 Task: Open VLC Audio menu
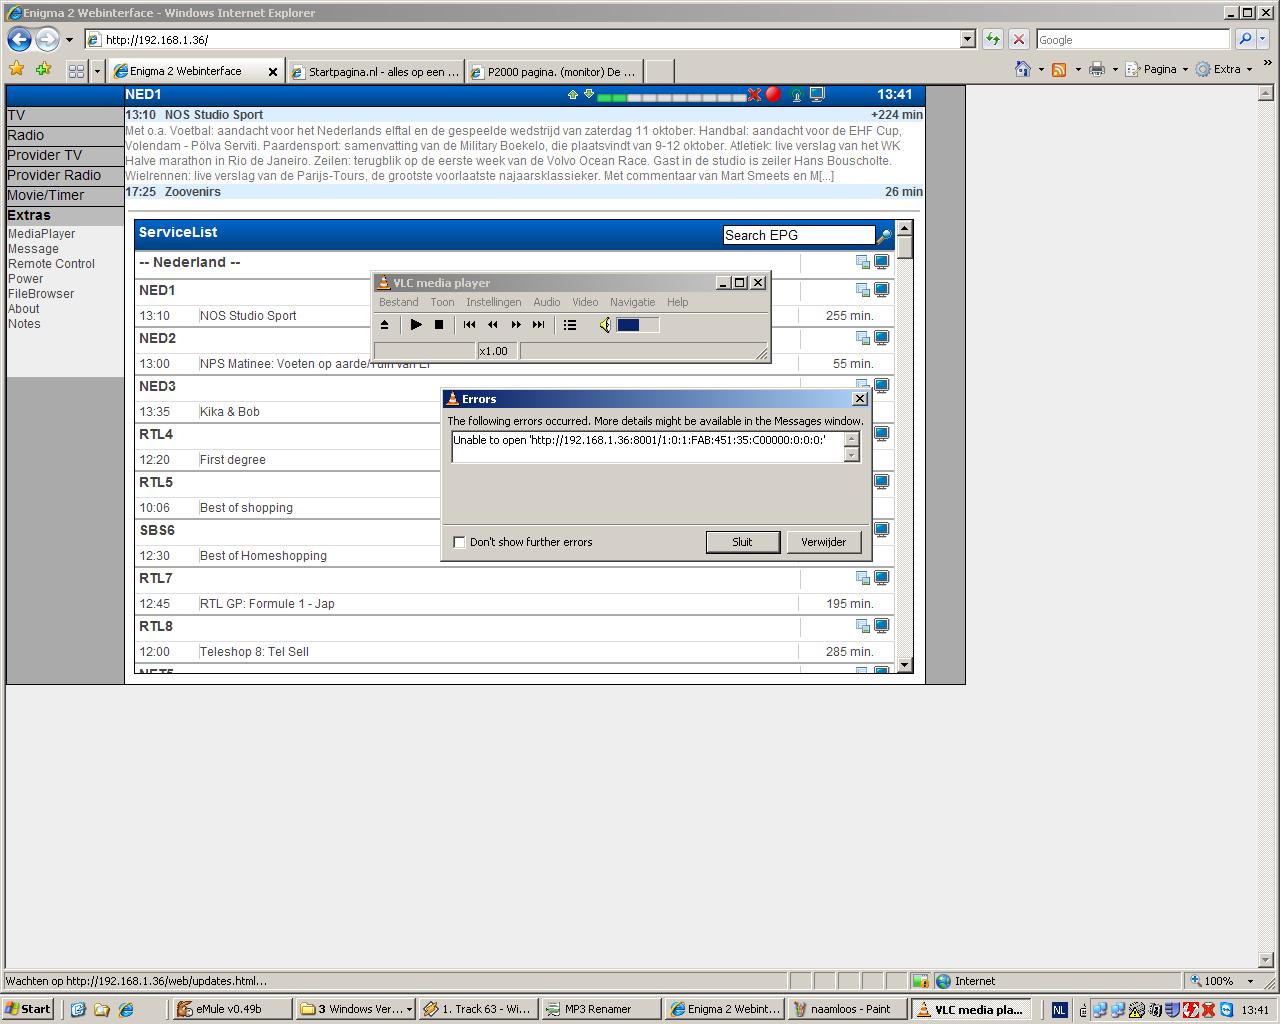click(x=546, y=302)
